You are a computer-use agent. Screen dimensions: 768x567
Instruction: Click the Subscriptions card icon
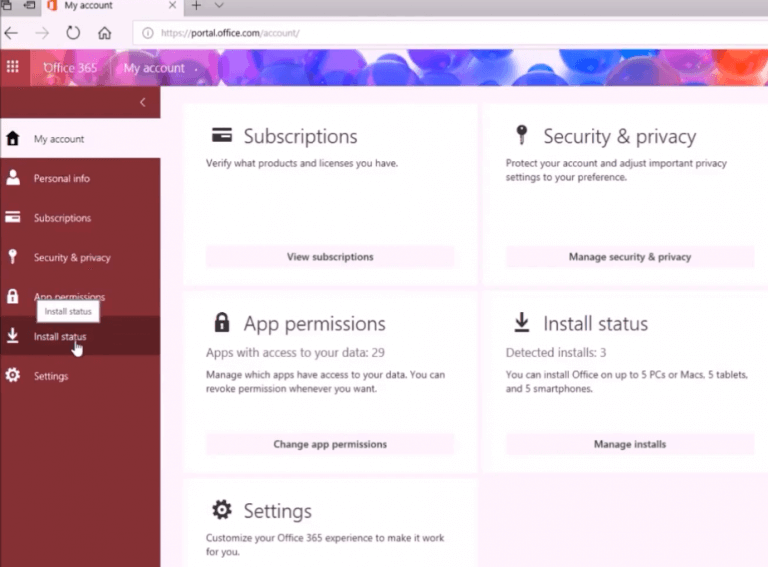[222, 135]
